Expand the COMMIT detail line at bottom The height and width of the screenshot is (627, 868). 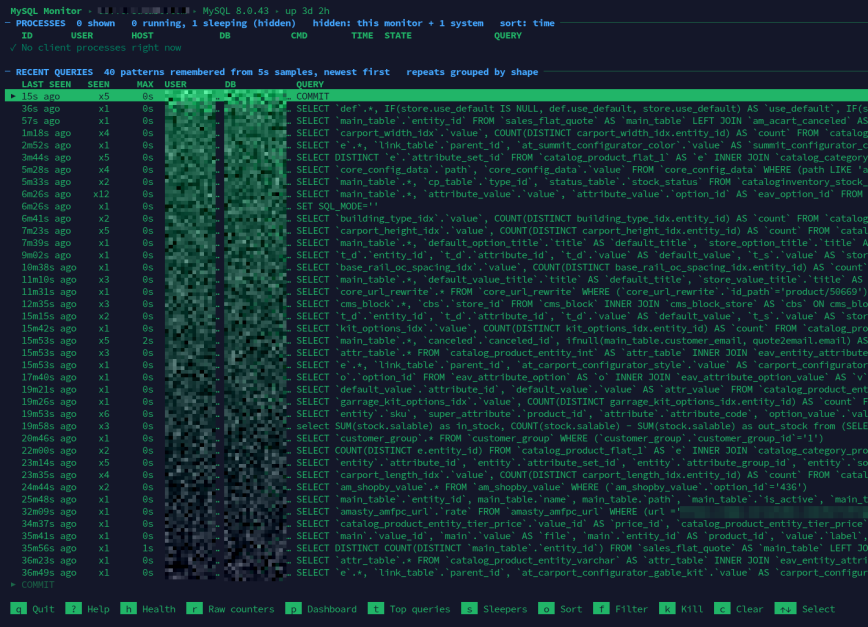(13, 584)
